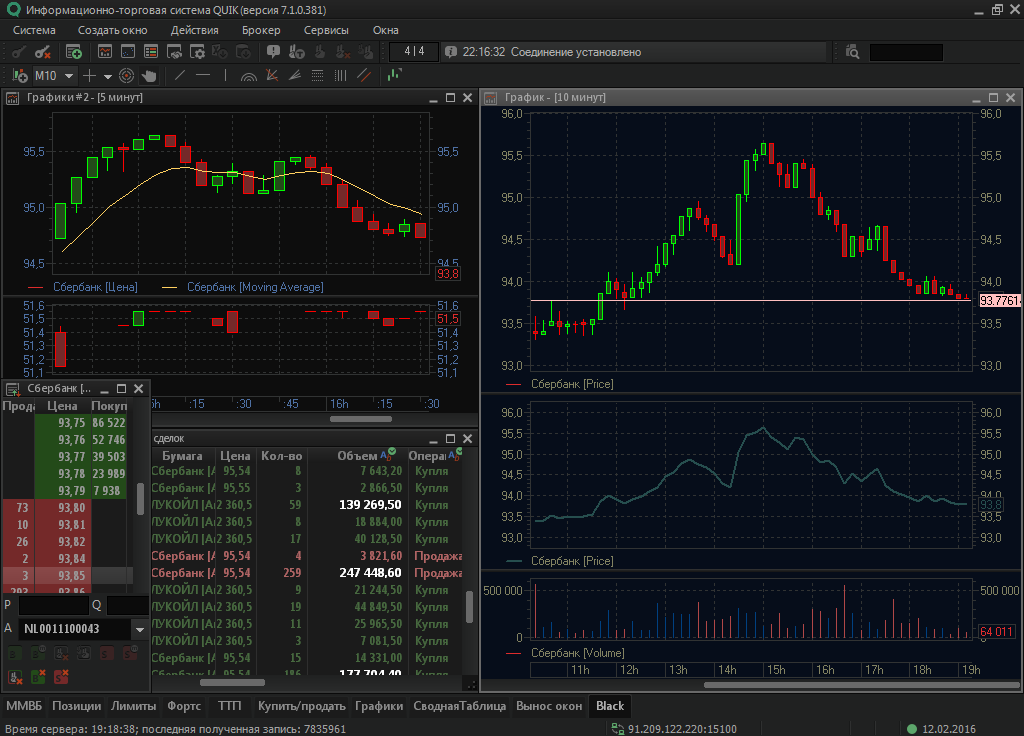Click the create new table icon

pos(74,52)
